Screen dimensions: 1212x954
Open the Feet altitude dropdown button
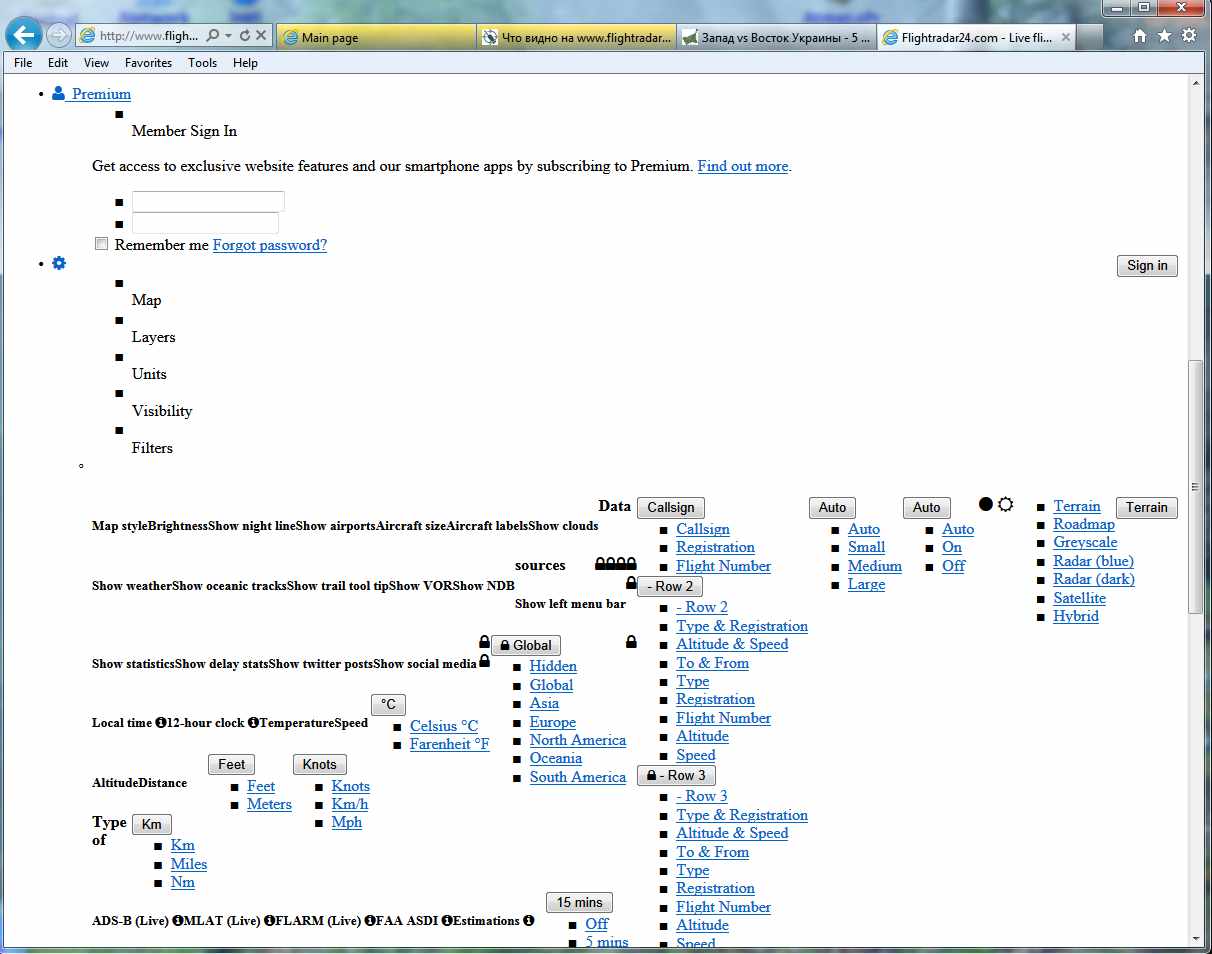tap(231, 765)
